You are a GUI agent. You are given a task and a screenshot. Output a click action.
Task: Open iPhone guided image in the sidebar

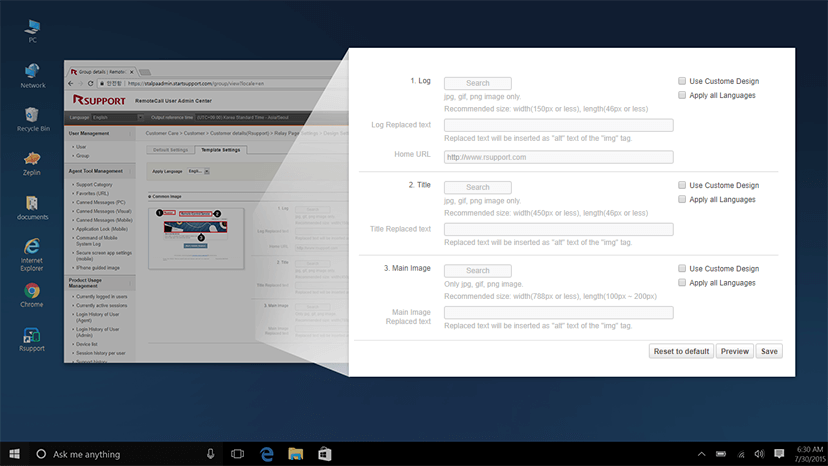pos(98,268)
